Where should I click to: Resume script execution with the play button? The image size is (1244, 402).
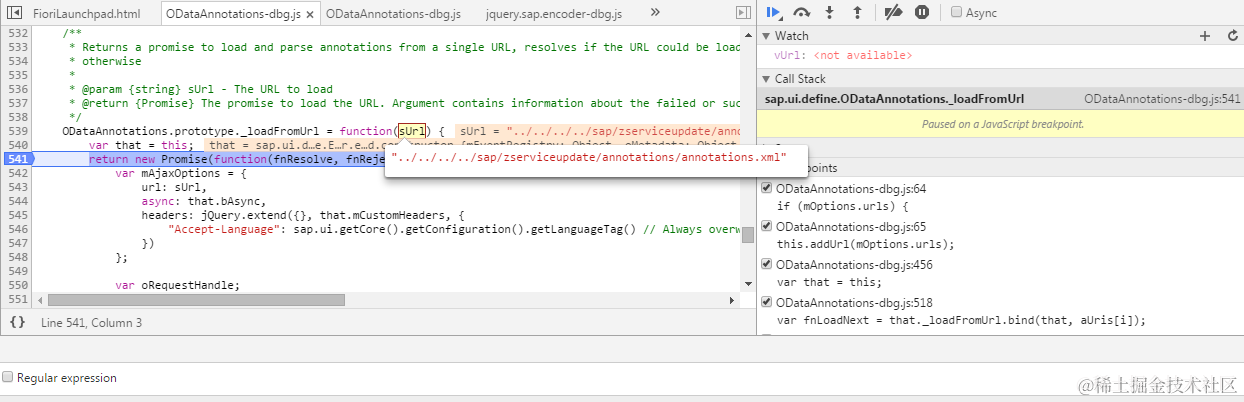point(773,13)
